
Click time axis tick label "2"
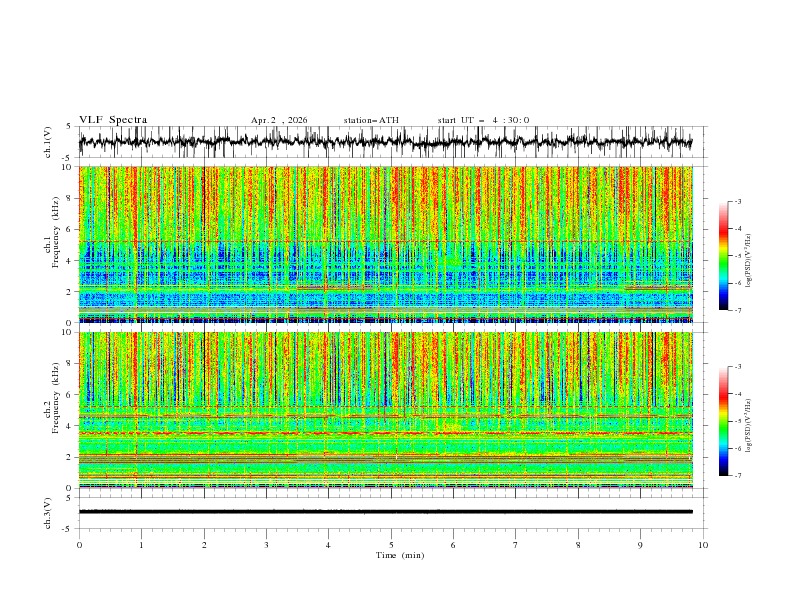coord(204,545)
